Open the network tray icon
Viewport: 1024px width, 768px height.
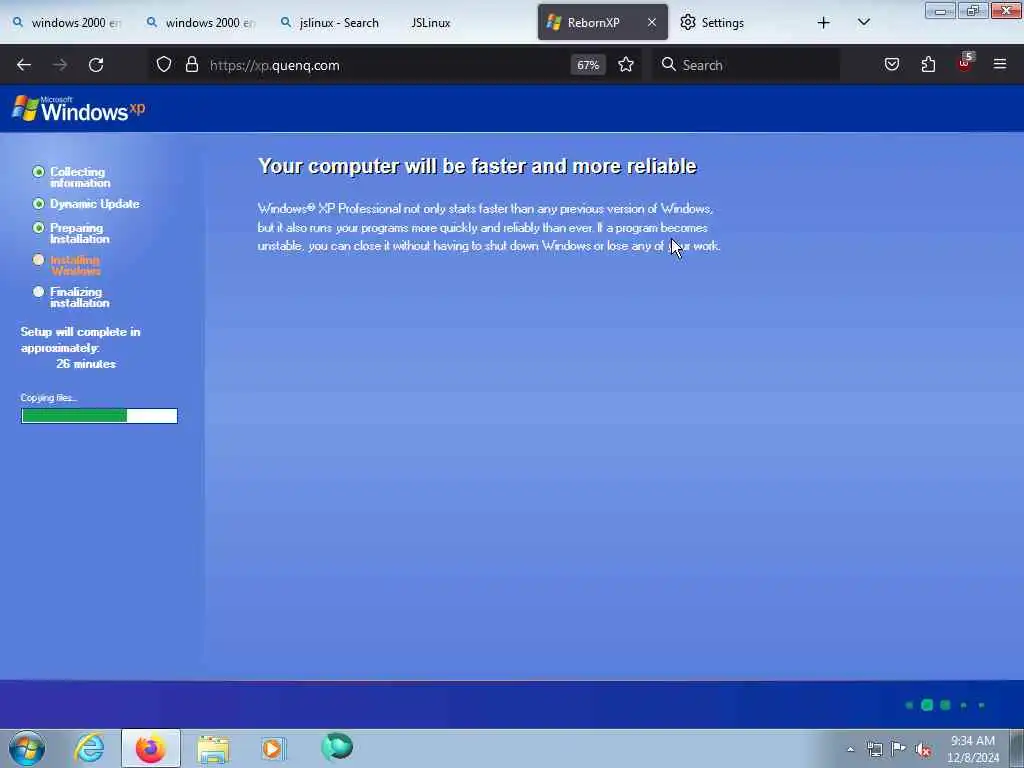coord(874,749)
